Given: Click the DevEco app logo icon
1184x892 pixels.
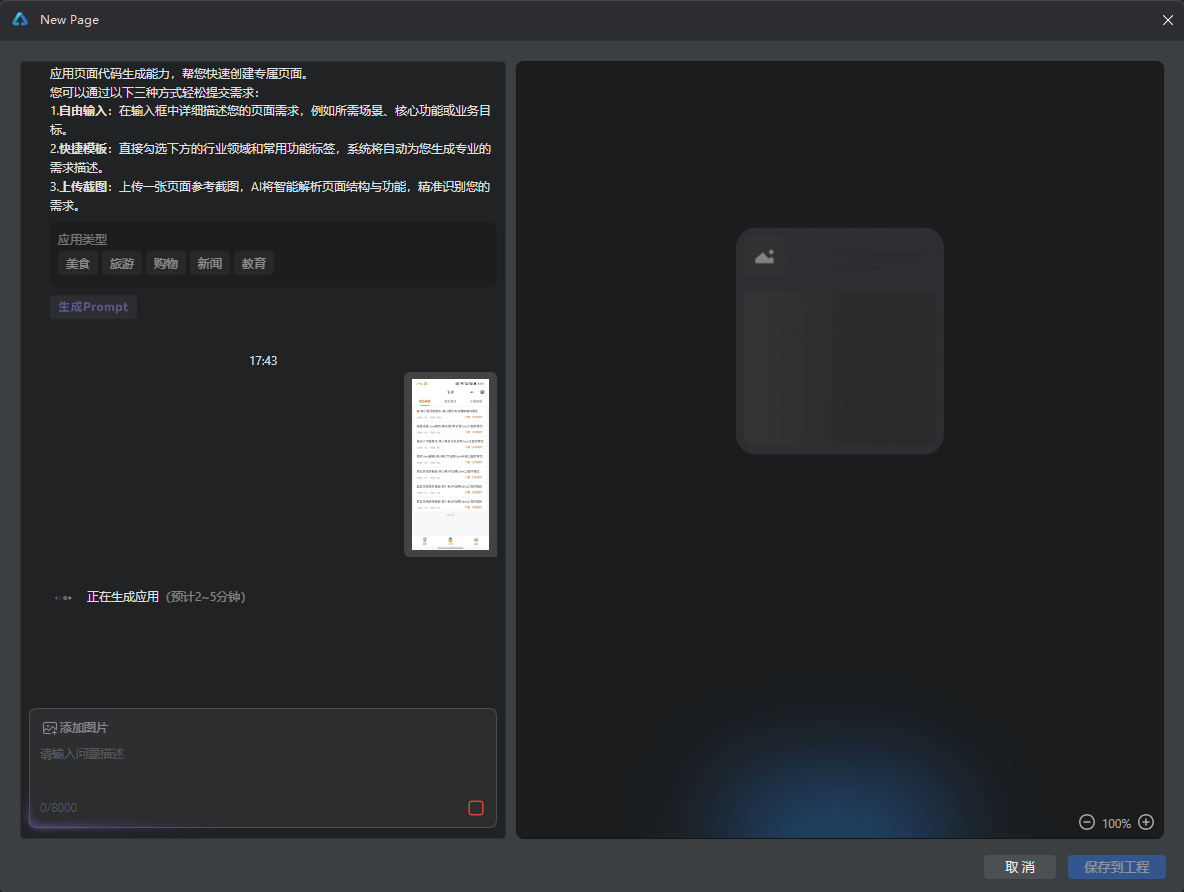Looking at the screenshot, I should [20, 20].
